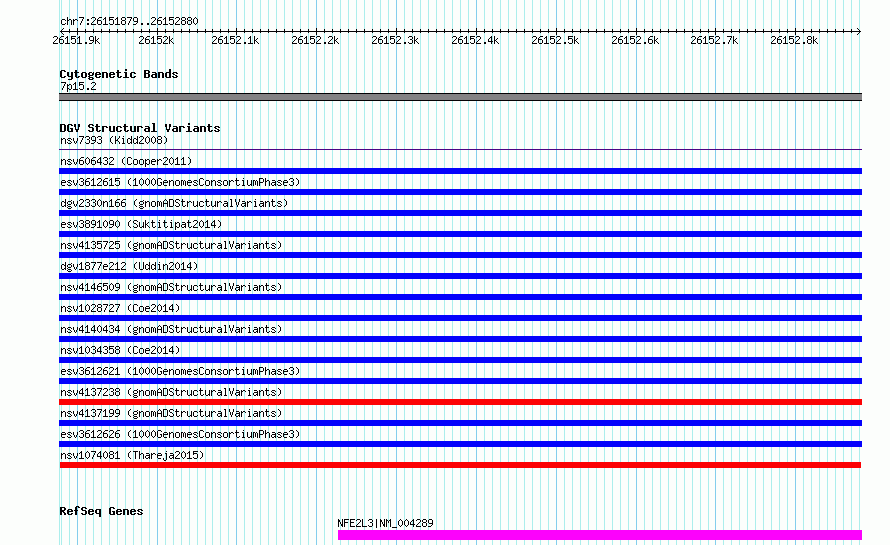This screenshot has width=890, height=545.
Task: Select variant nsv606432 (Cooper2011) label
Action: tap(126, 161)
